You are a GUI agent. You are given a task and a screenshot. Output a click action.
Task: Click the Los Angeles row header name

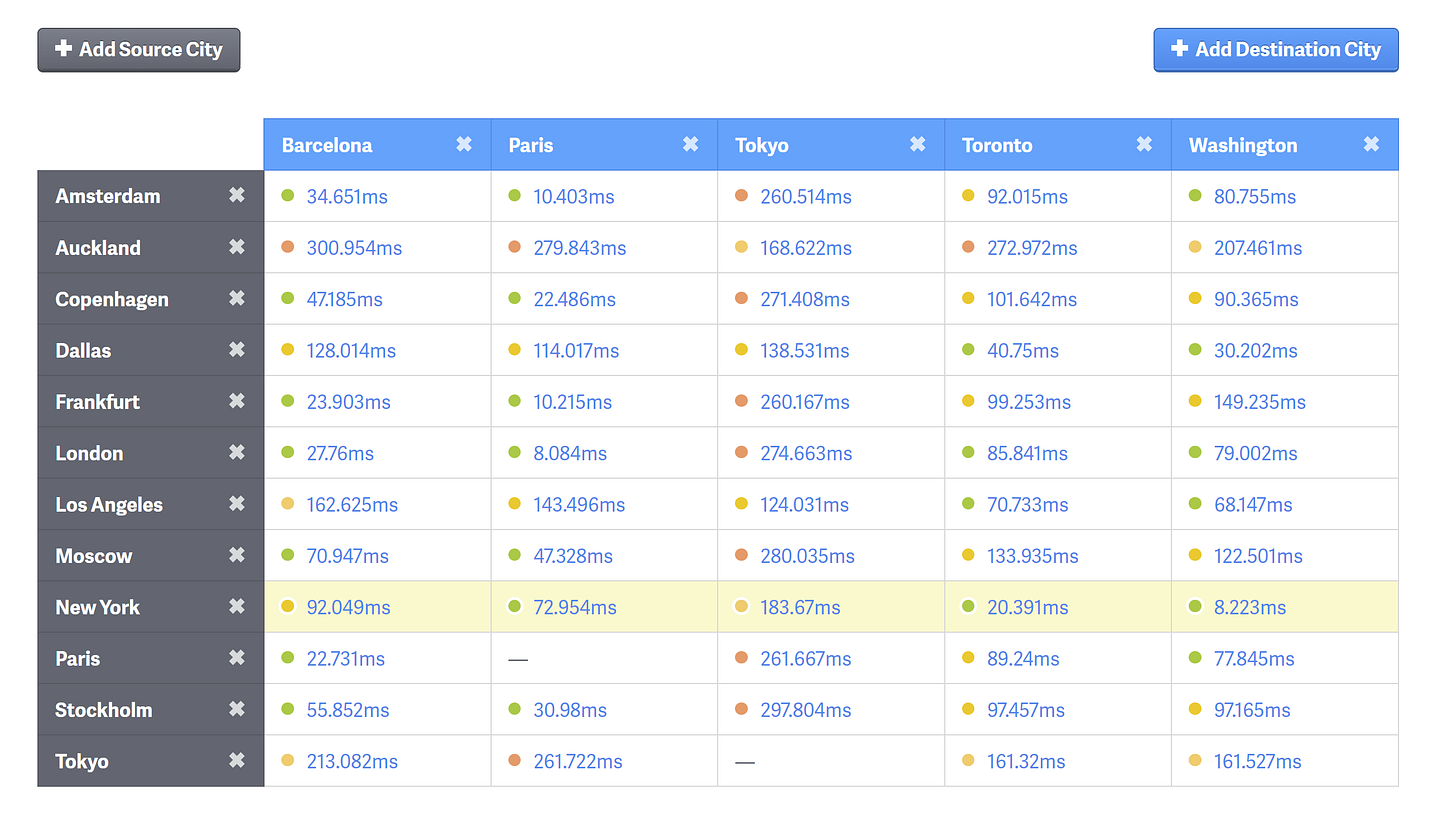109,505
